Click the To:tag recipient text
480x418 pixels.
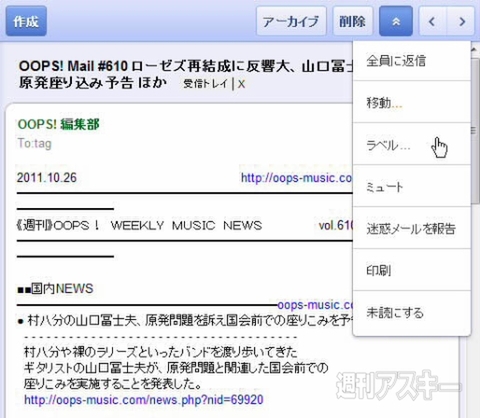pyautogui.click(x=34, y=143)
